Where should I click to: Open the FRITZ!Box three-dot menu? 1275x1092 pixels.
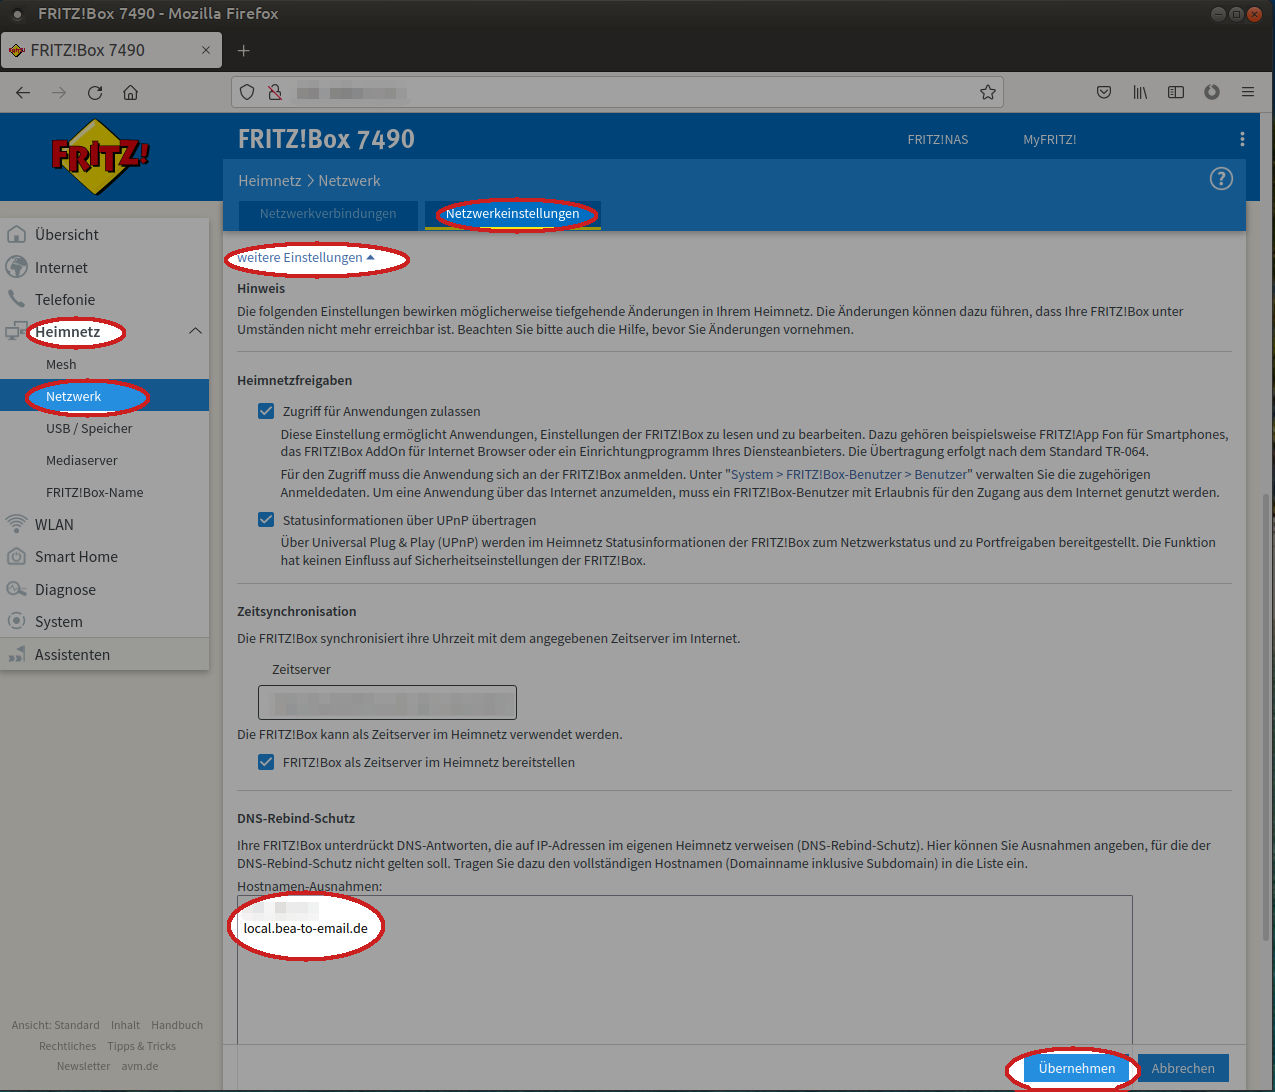(x=1242, y=139)
